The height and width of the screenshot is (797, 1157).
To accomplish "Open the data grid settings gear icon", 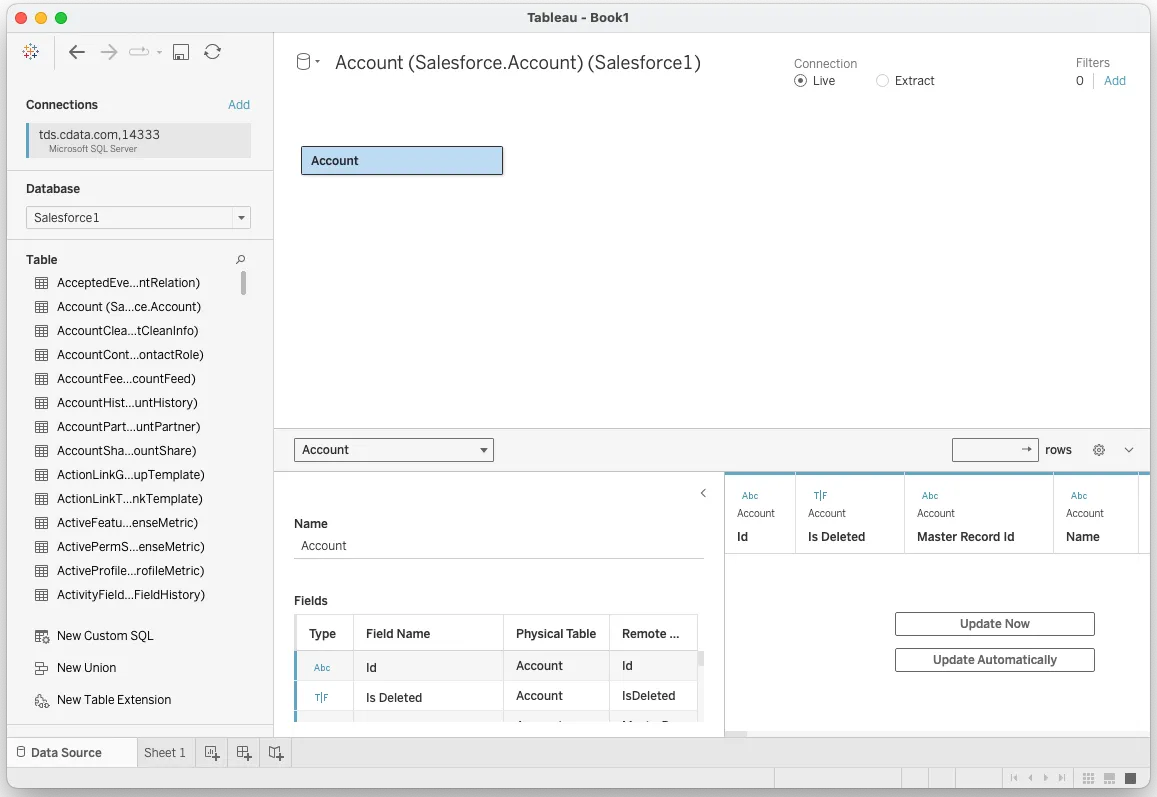I will click(1100, 449).
